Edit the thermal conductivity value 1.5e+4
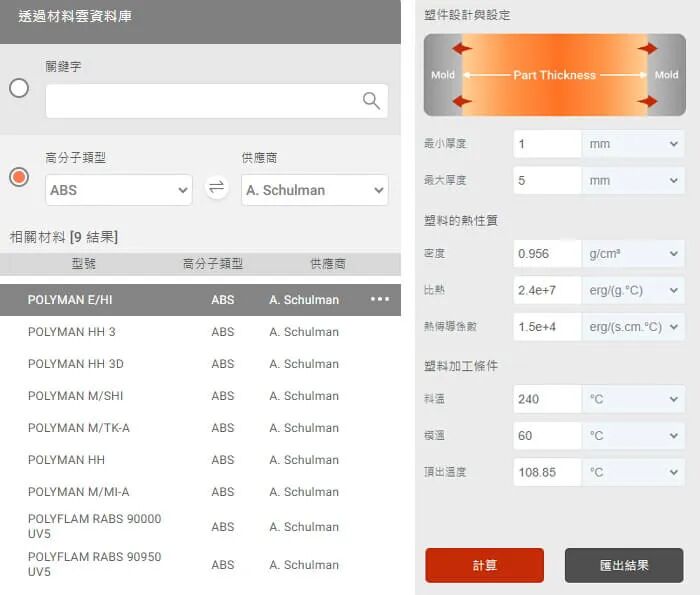 pos(547,327)
